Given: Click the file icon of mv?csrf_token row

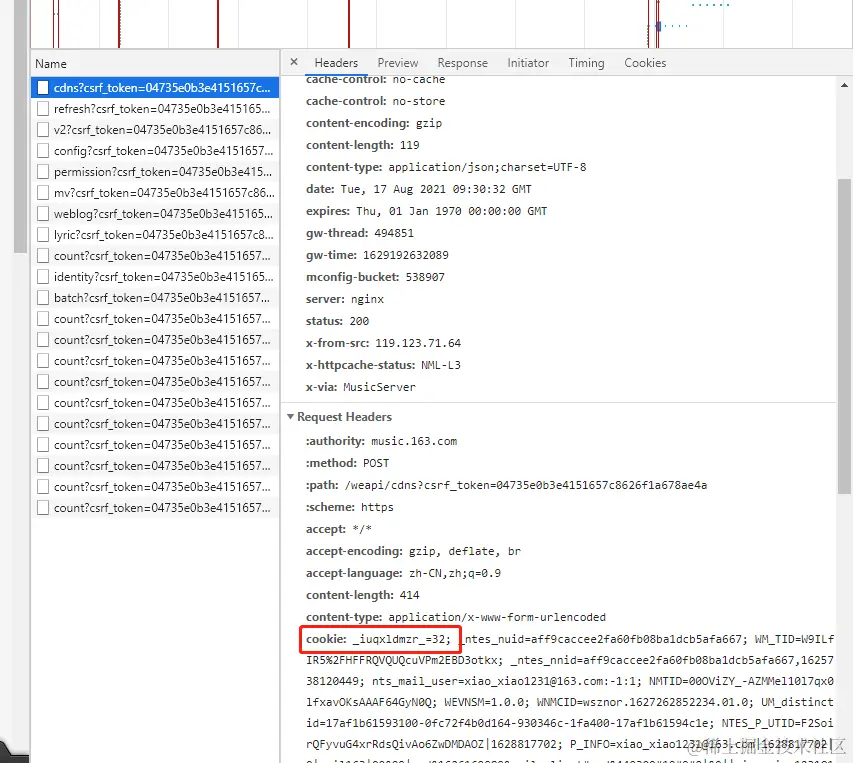Looking at the screenshot, I should (x=43, y=193).
